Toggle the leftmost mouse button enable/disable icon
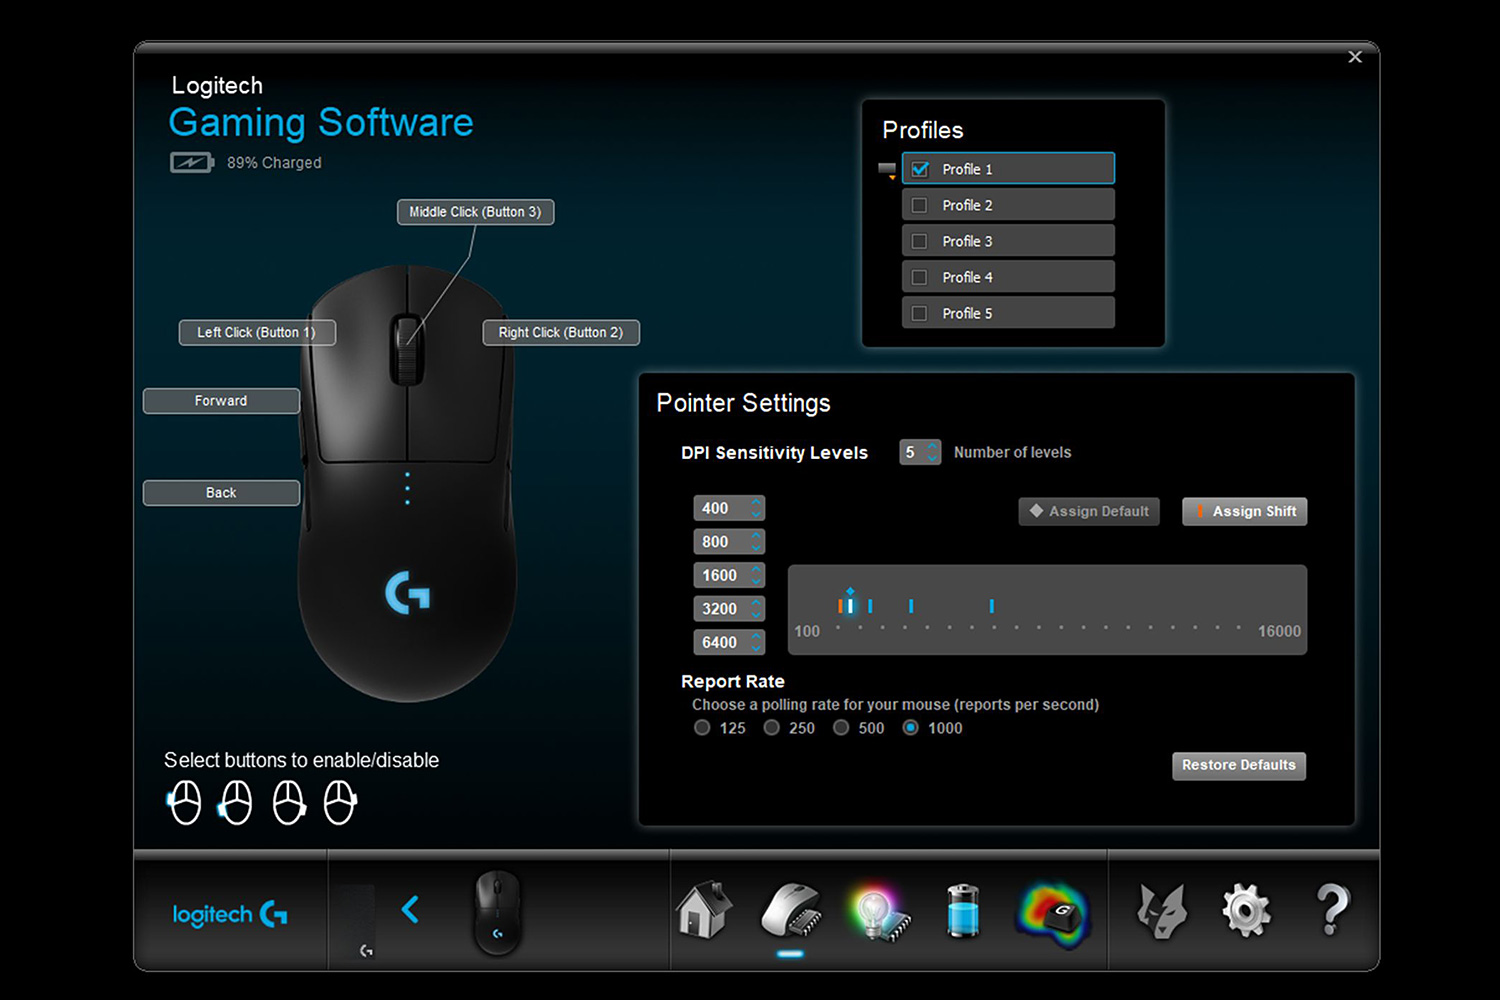 pos(184,802)
